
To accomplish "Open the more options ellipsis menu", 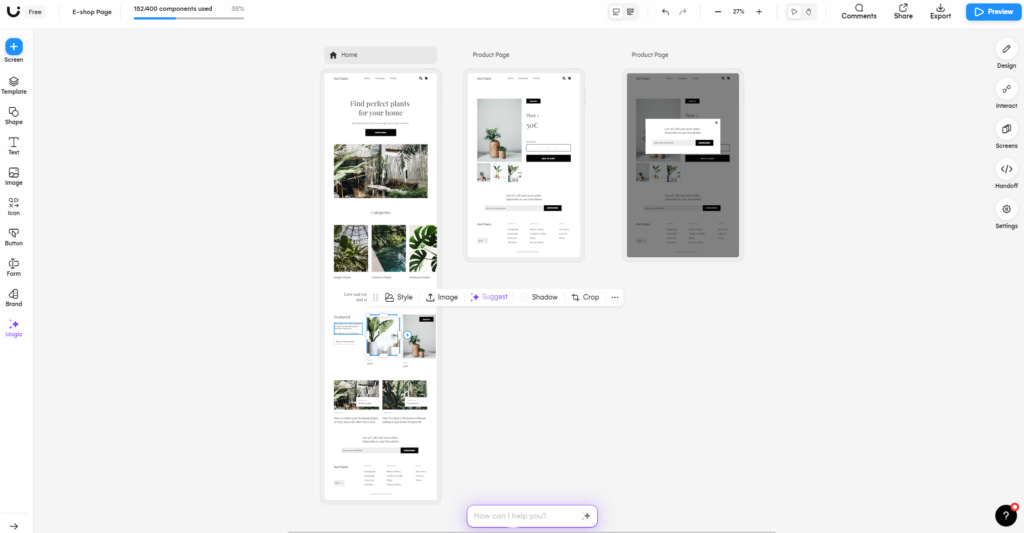I will [x=614, y=297].
